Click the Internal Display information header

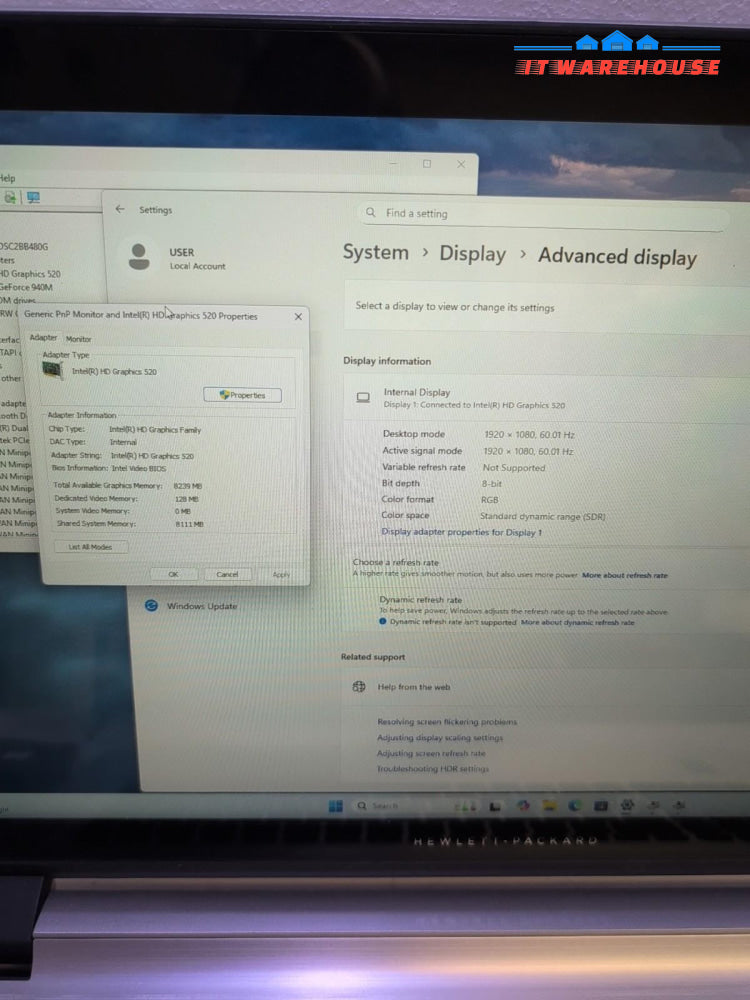(x=547, y=398)
